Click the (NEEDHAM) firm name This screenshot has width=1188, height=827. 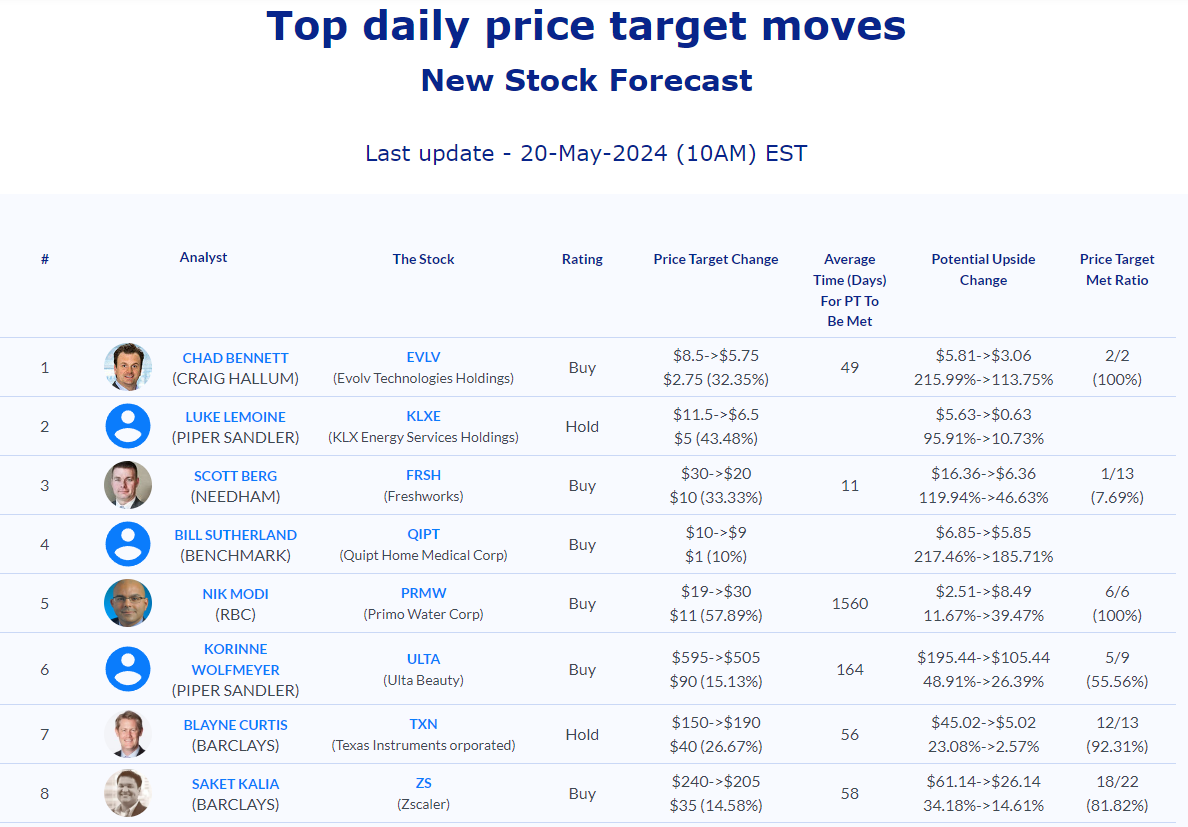pos(236,497)
